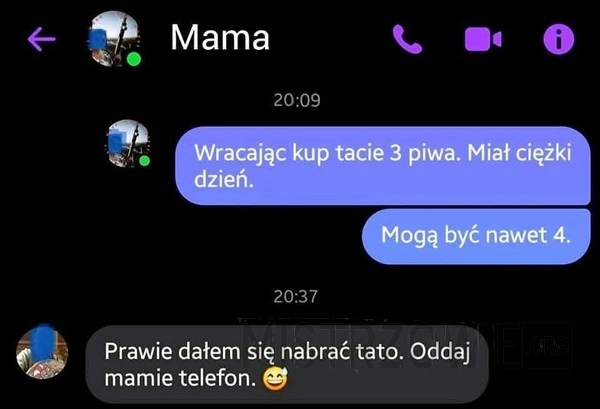
Task: Go back using the purple arrow
Action: (41, 39)
